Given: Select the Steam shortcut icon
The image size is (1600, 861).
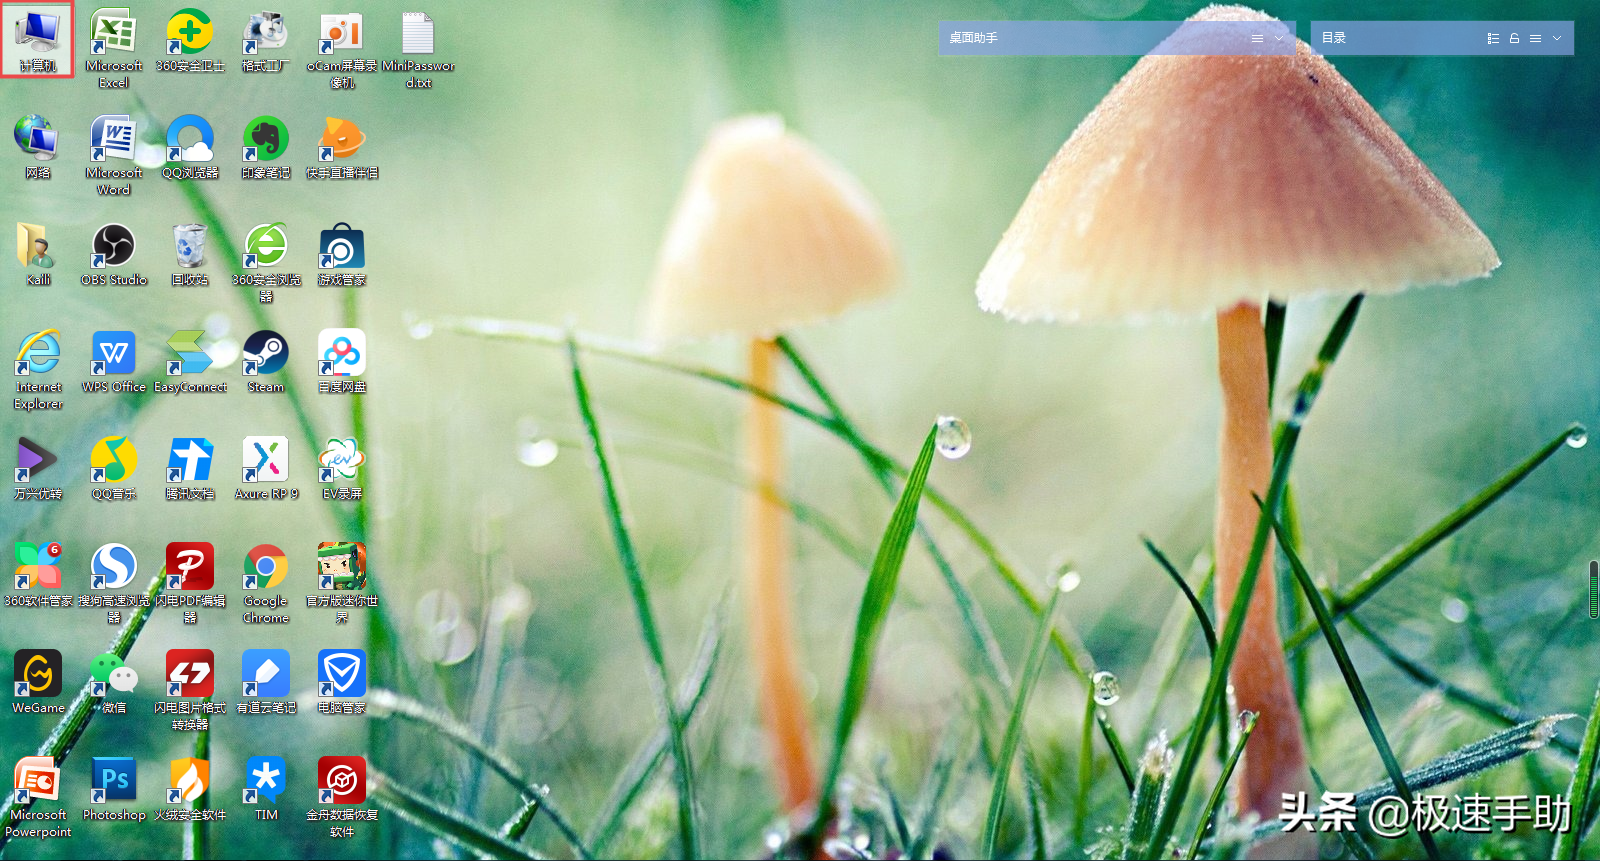Looking at the screenshot, I should tap(266, 355).
